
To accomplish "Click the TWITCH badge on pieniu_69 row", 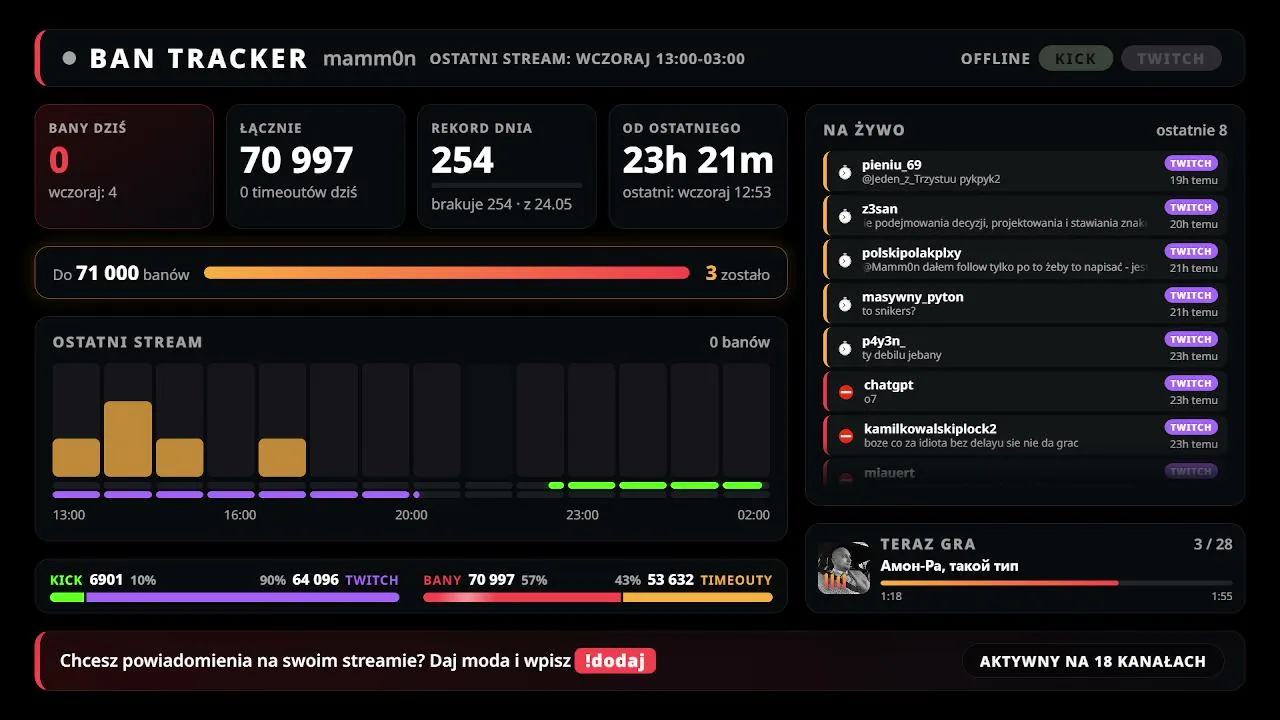I will coord(1191,163).
